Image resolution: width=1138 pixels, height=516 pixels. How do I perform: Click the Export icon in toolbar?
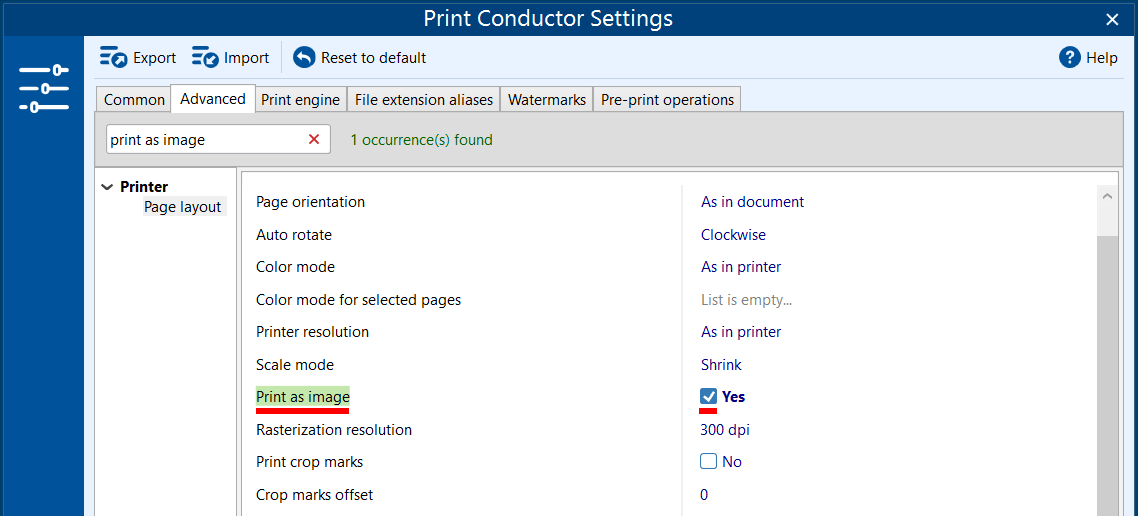click(x=113, y=58)
